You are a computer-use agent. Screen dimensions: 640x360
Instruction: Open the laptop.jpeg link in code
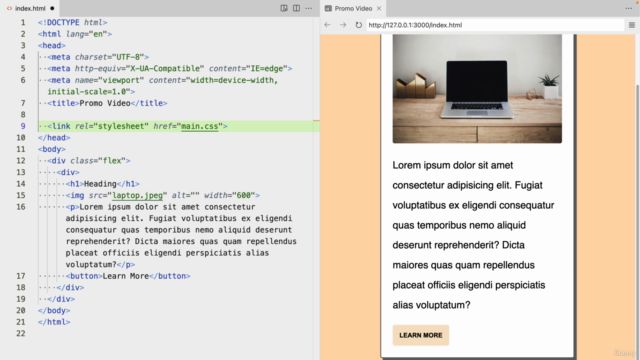[138, 195]
